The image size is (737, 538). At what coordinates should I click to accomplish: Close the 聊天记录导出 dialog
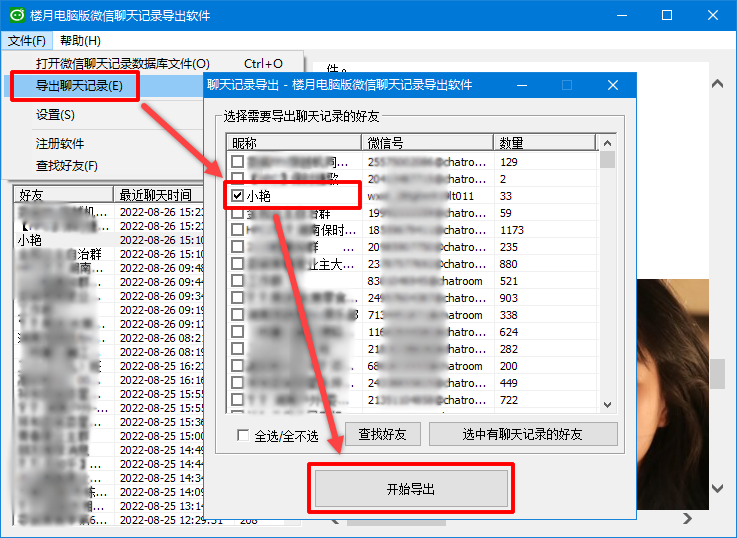612,85
